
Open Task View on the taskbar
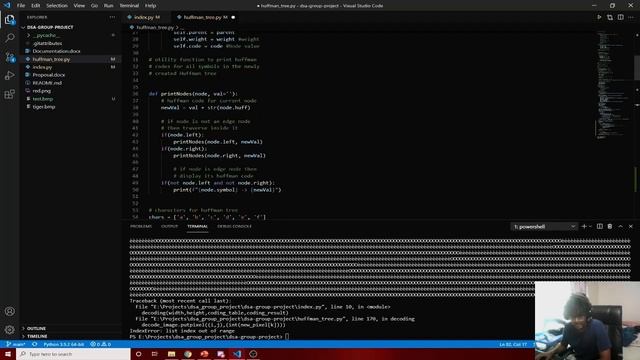pyautogui.click(x=155, y=354)
